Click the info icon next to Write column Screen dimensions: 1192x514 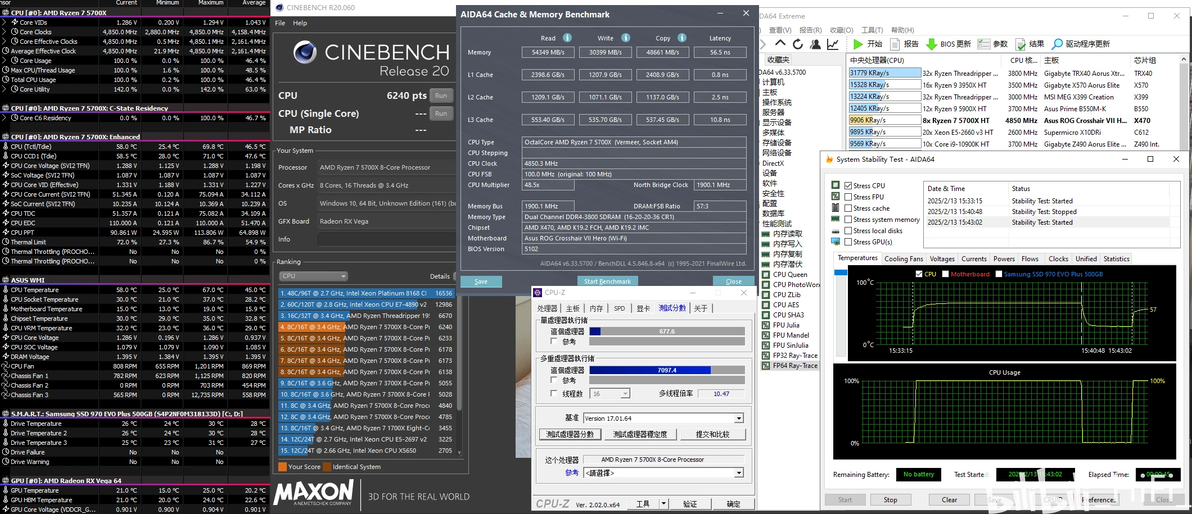point(626,37)
